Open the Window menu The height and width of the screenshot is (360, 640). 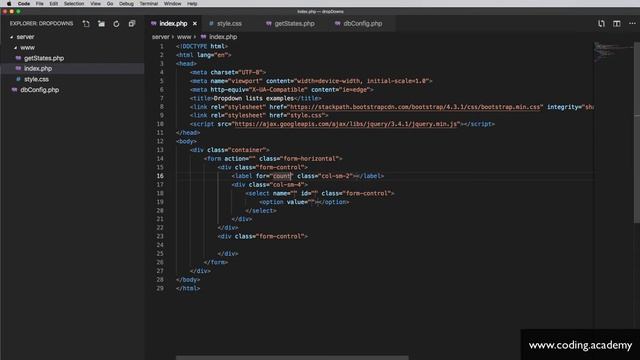tap(173, 3)
